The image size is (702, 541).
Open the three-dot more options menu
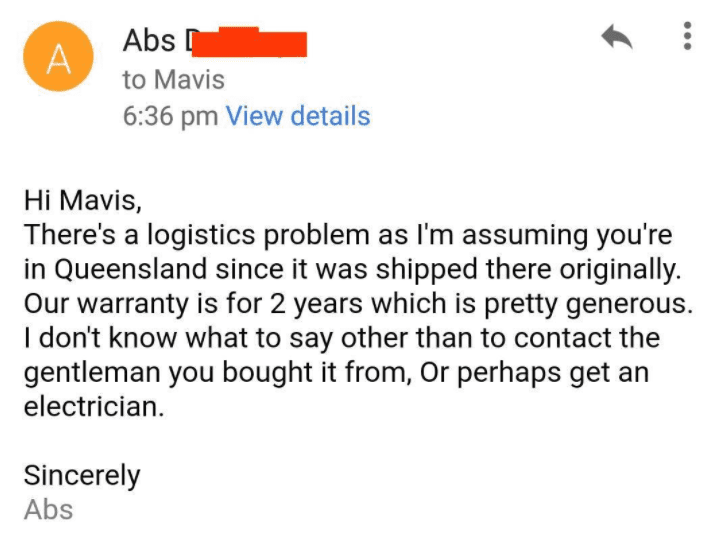pyautogui.click(x=687, y=36)
